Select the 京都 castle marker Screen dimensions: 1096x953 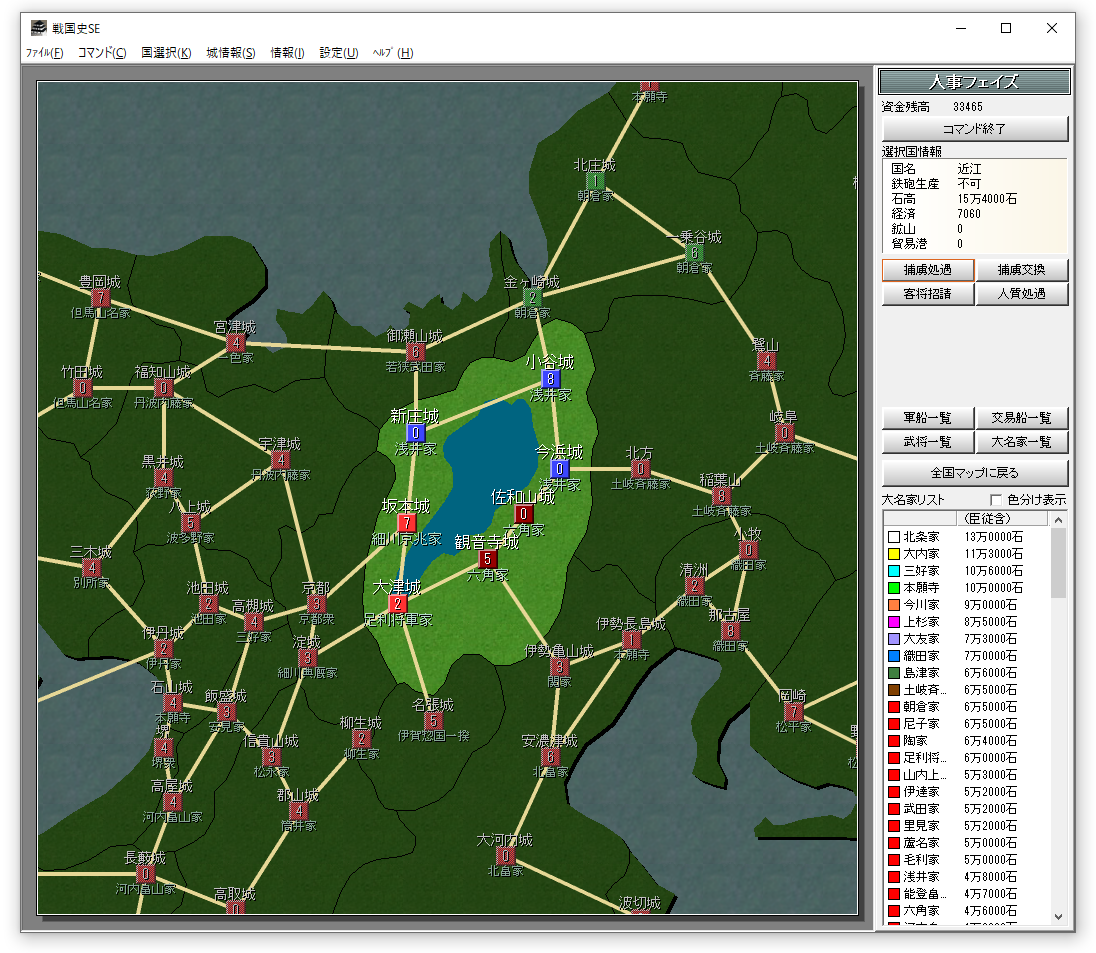316,604
